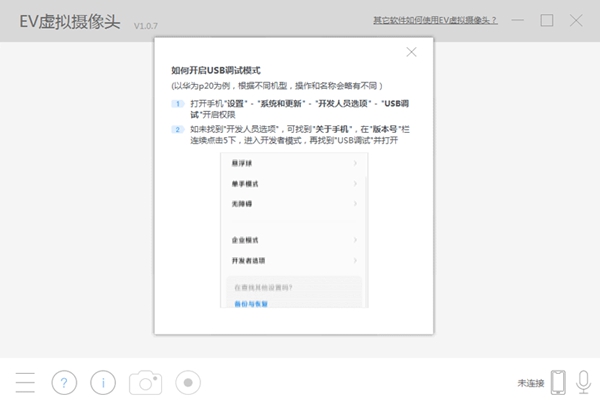This screenshot has width=600, height=400.
Task: Click the 未连接 status label
Action: click(x=529, y=383)
